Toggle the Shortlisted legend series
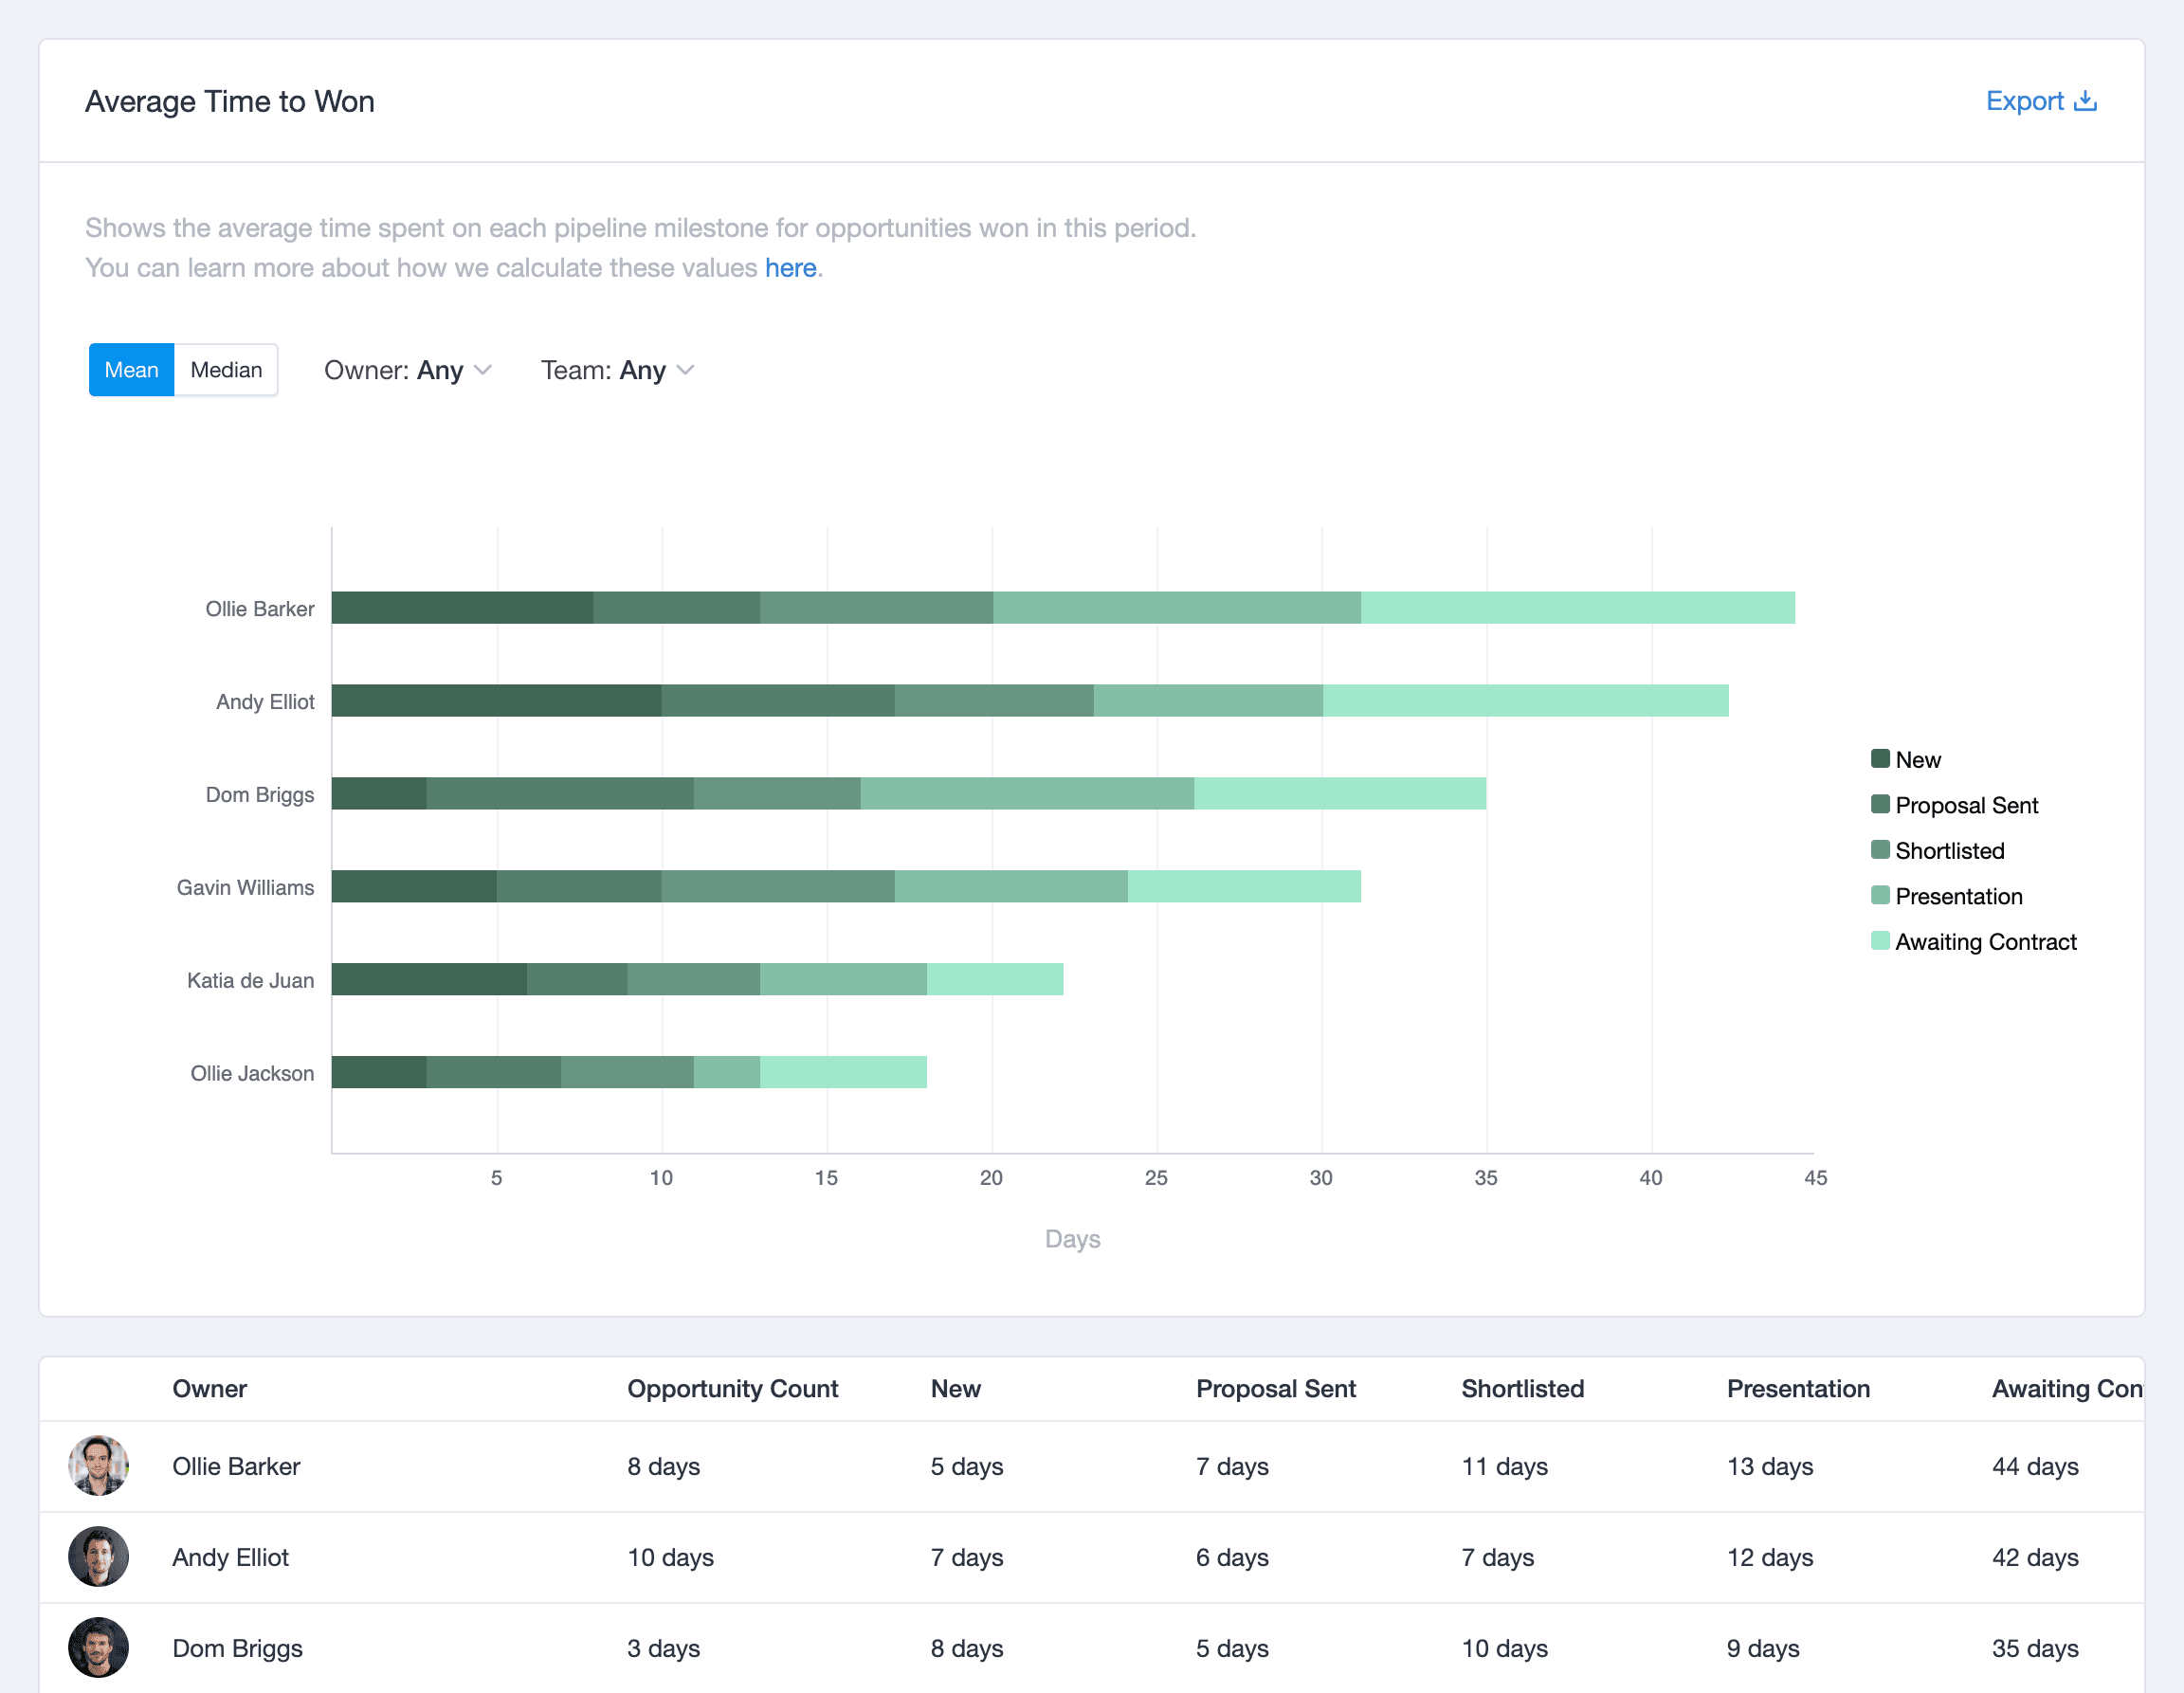 click(x=1938, y=851)
